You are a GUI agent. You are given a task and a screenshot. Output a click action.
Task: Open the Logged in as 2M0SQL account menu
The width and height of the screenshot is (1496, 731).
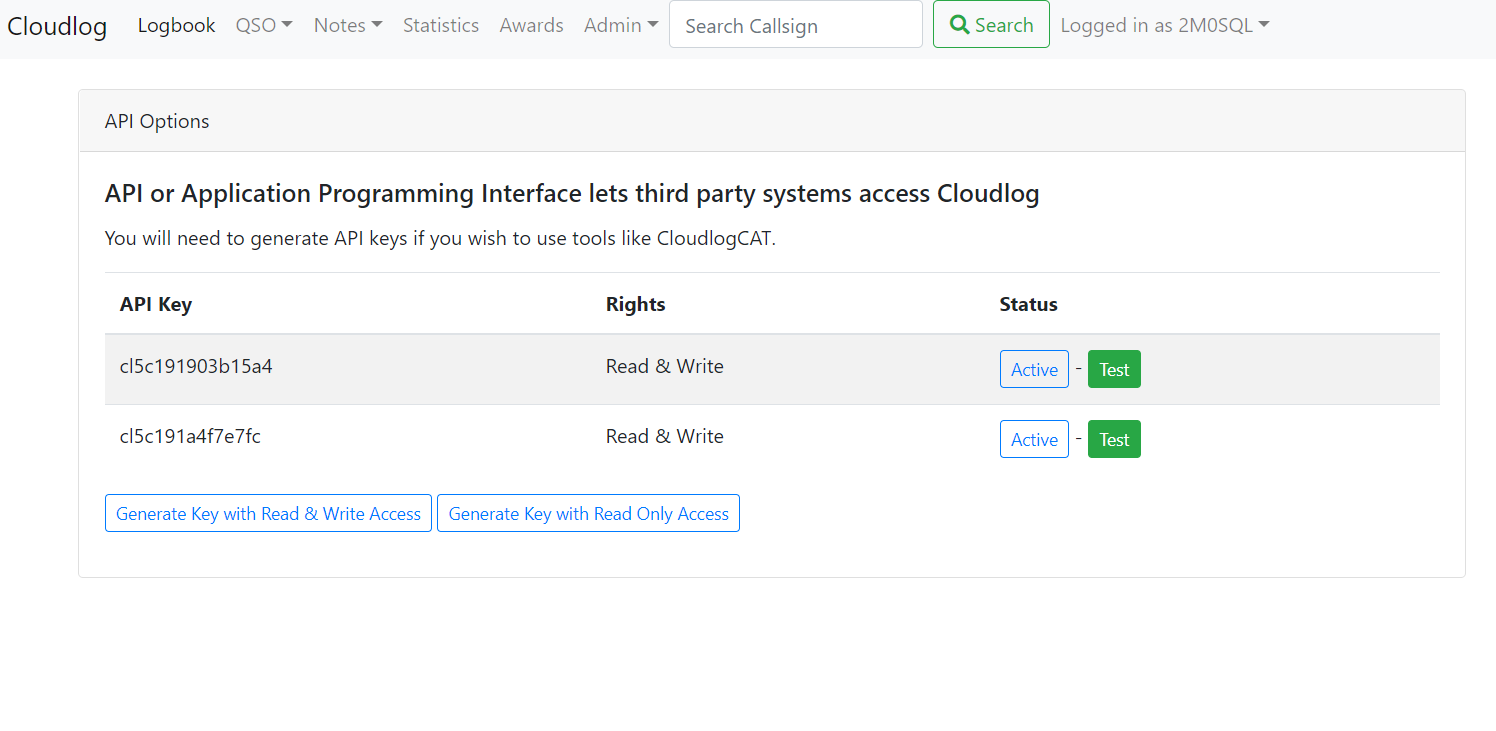[1163, 25]
